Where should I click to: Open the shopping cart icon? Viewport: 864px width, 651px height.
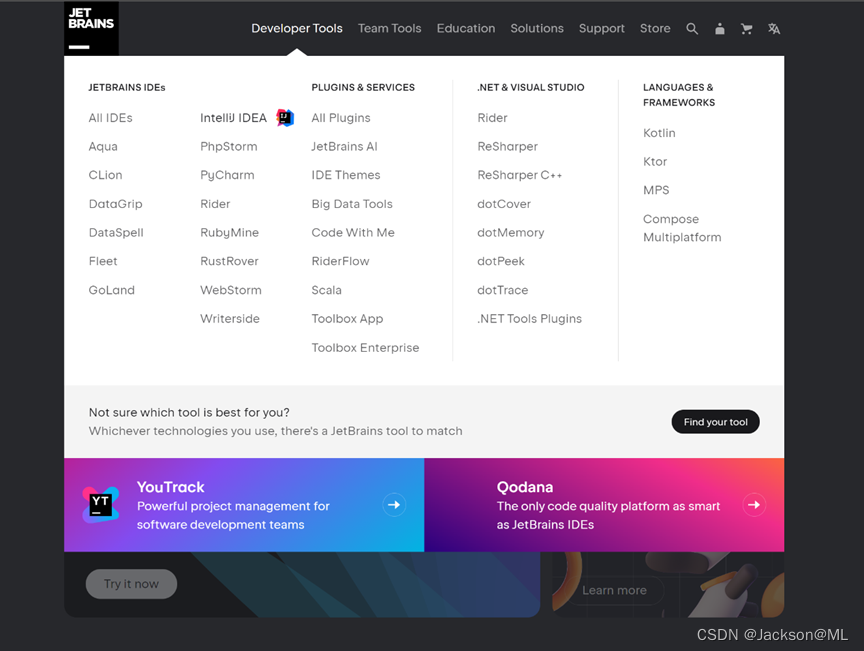coord(747,29)
